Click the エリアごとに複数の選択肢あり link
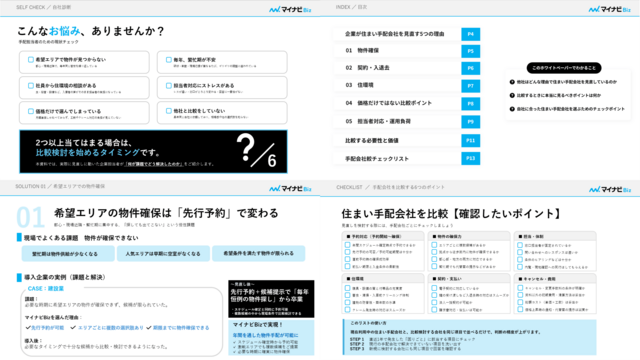640x360 pixels. click(111, 328)
